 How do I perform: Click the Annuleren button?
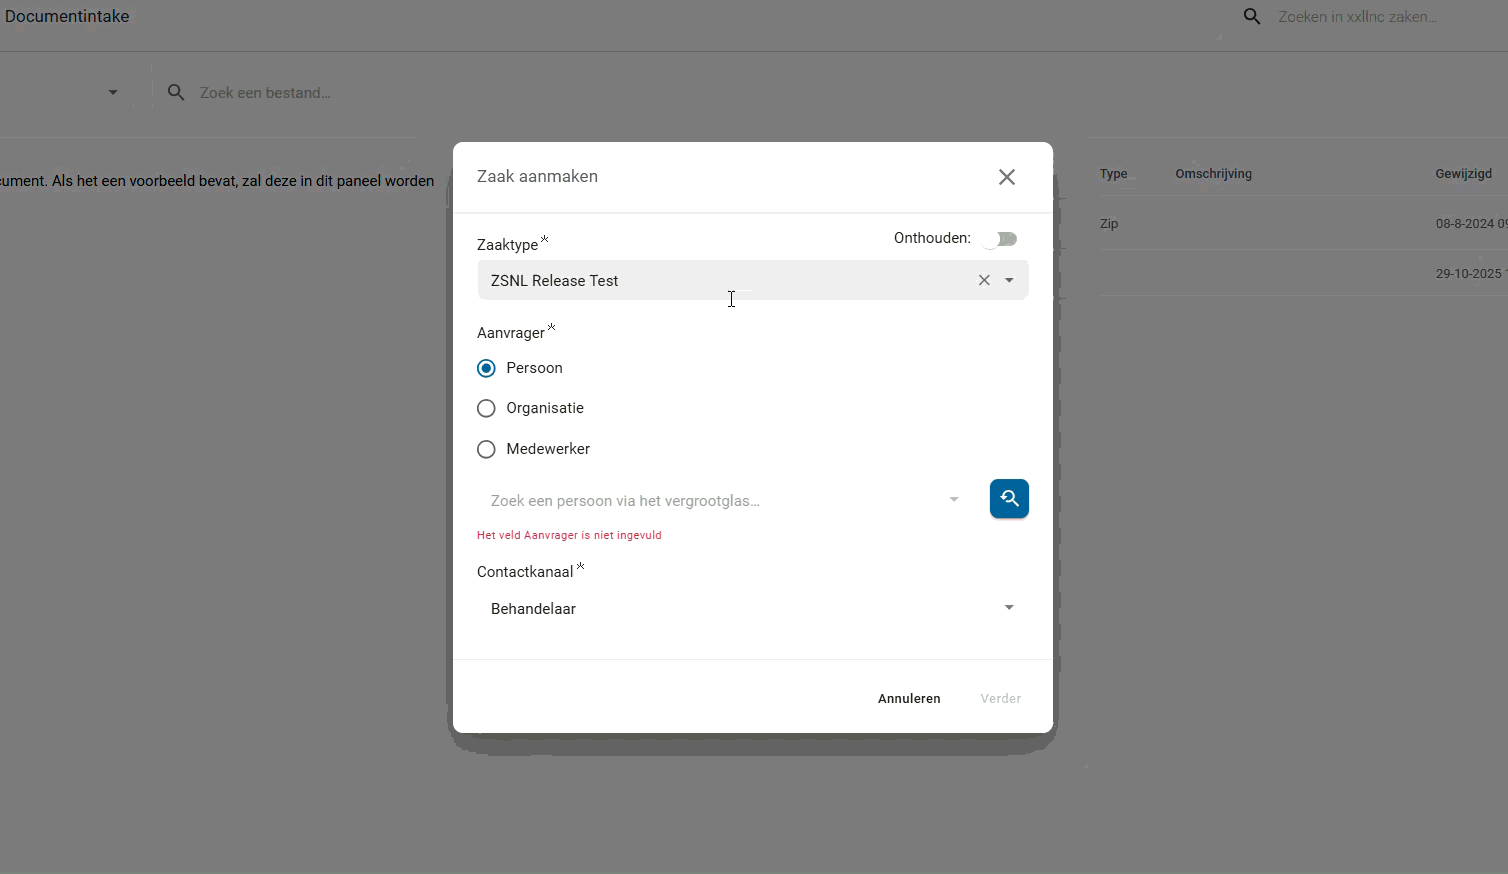pyautogui.click(x=909, y=699)
